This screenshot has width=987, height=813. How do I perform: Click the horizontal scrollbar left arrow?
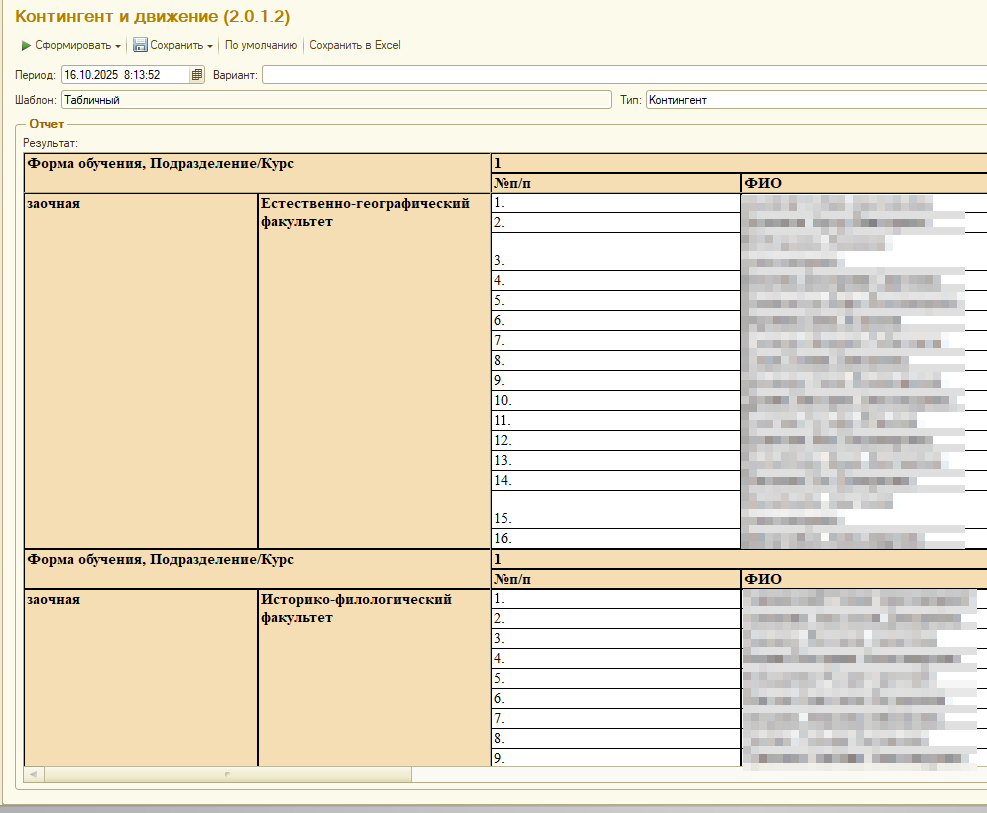point(33,775)
